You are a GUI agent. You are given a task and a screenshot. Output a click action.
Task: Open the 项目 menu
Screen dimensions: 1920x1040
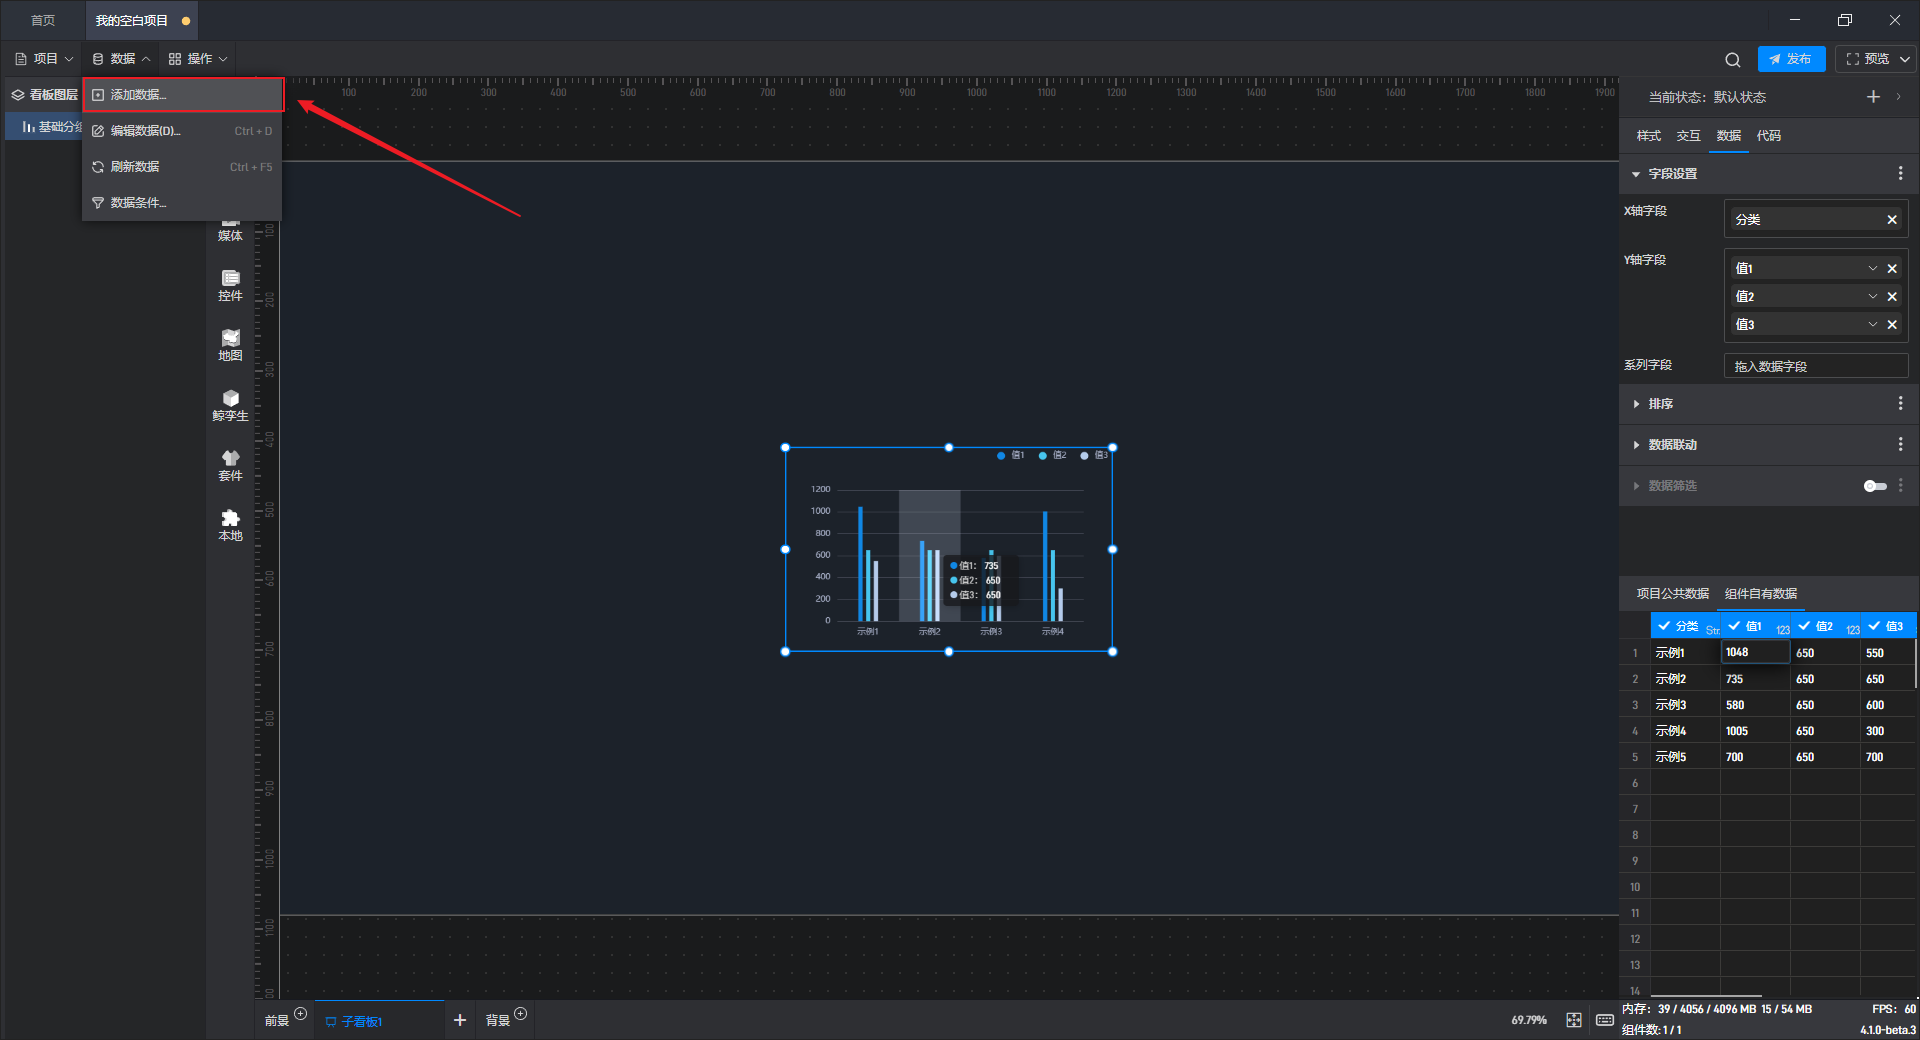click(x=44, y=59)
